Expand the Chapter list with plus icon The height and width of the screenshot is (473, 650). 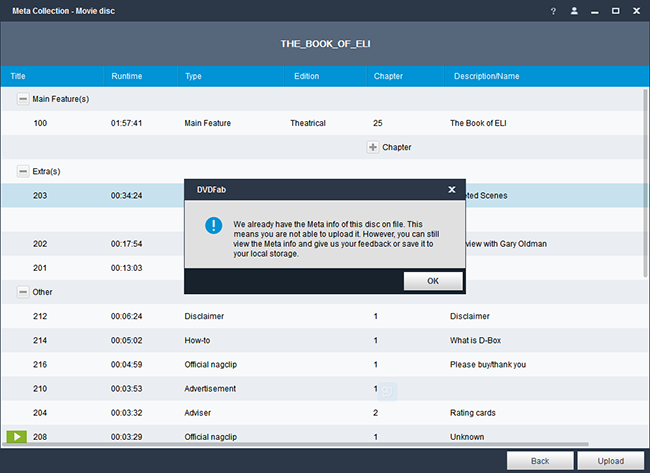point(373,147)
